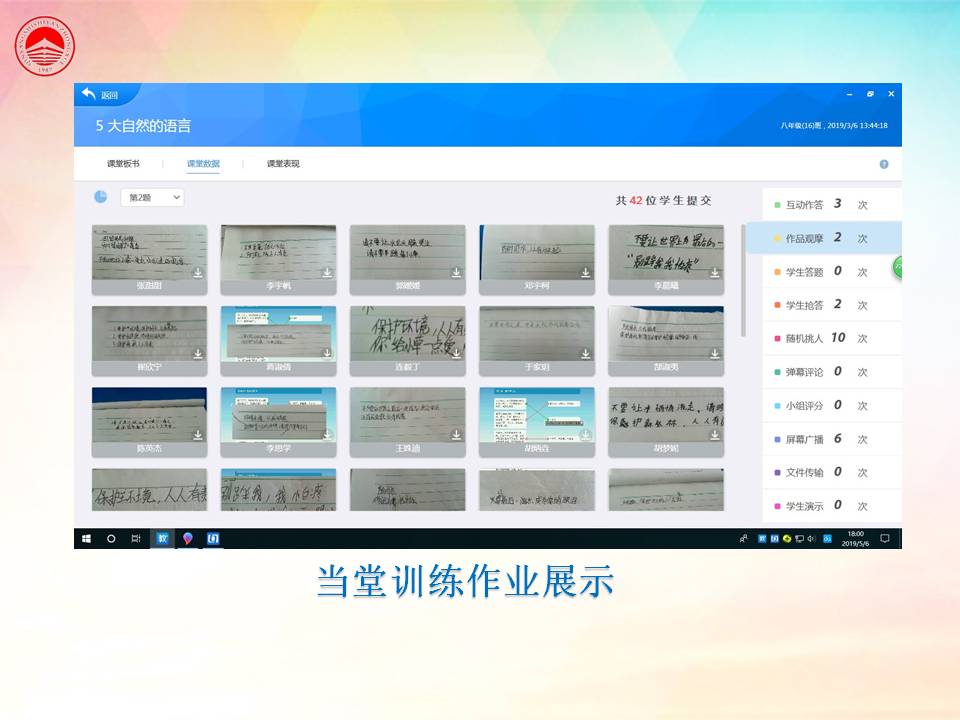
Task: Open the notification center in taskbar
Action: coord(884,539)
